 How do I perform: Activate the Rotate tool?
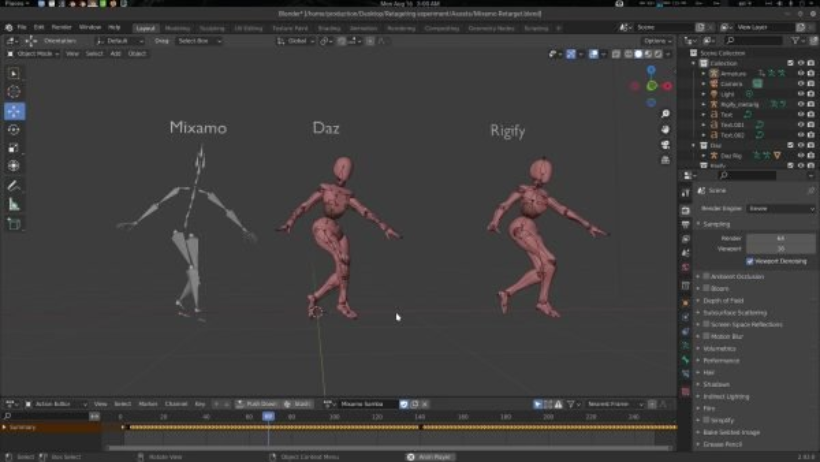pos(14,130)
